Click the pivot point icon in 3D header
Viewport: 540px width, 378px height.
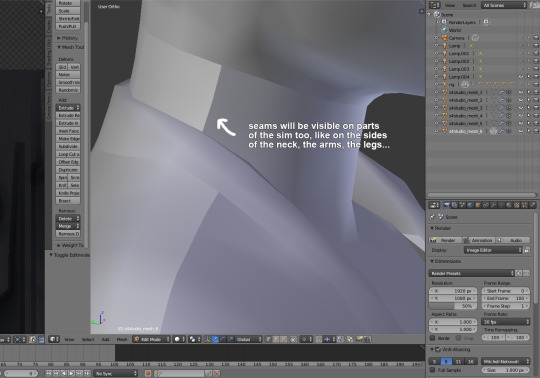coord(193,339)
